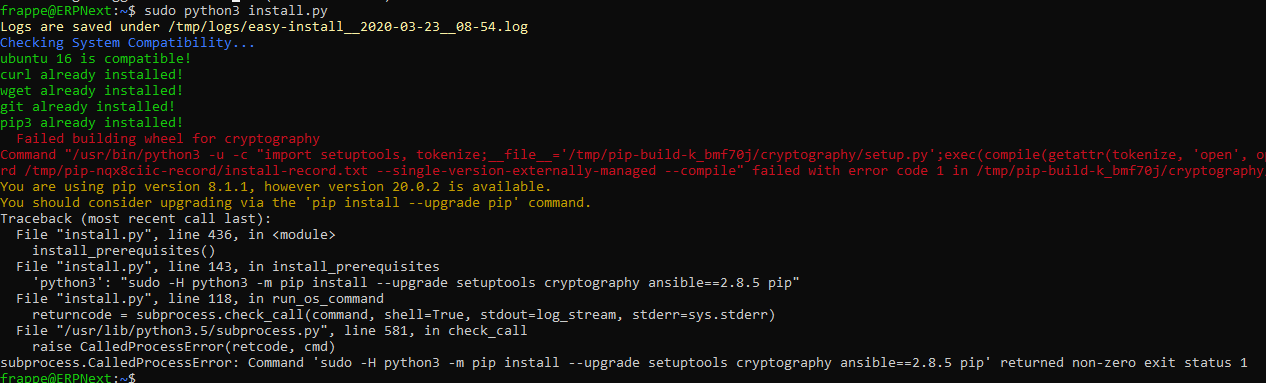1266x383 pixels.
Task: Click the 'Traceback (most recent call last):' line
Action: pyautogui.click(x=135, y=218)
